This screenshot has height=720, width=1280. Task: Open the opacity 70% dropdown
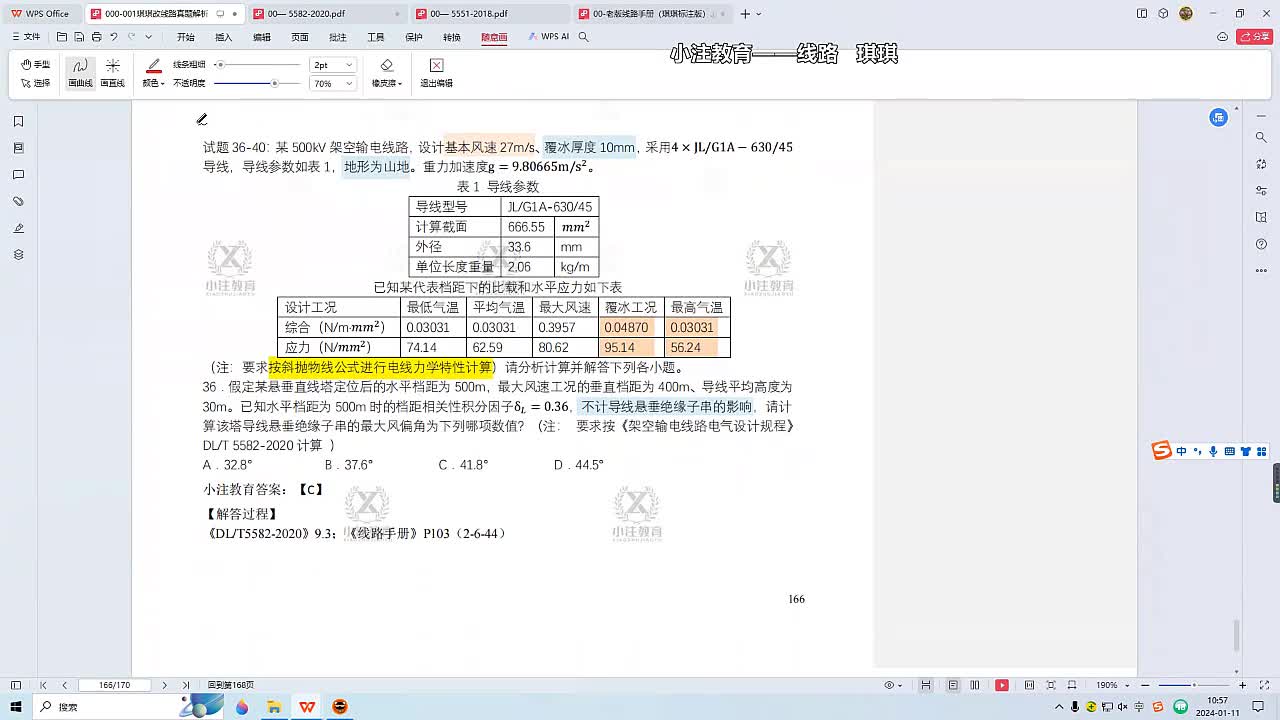coord(333,84)
